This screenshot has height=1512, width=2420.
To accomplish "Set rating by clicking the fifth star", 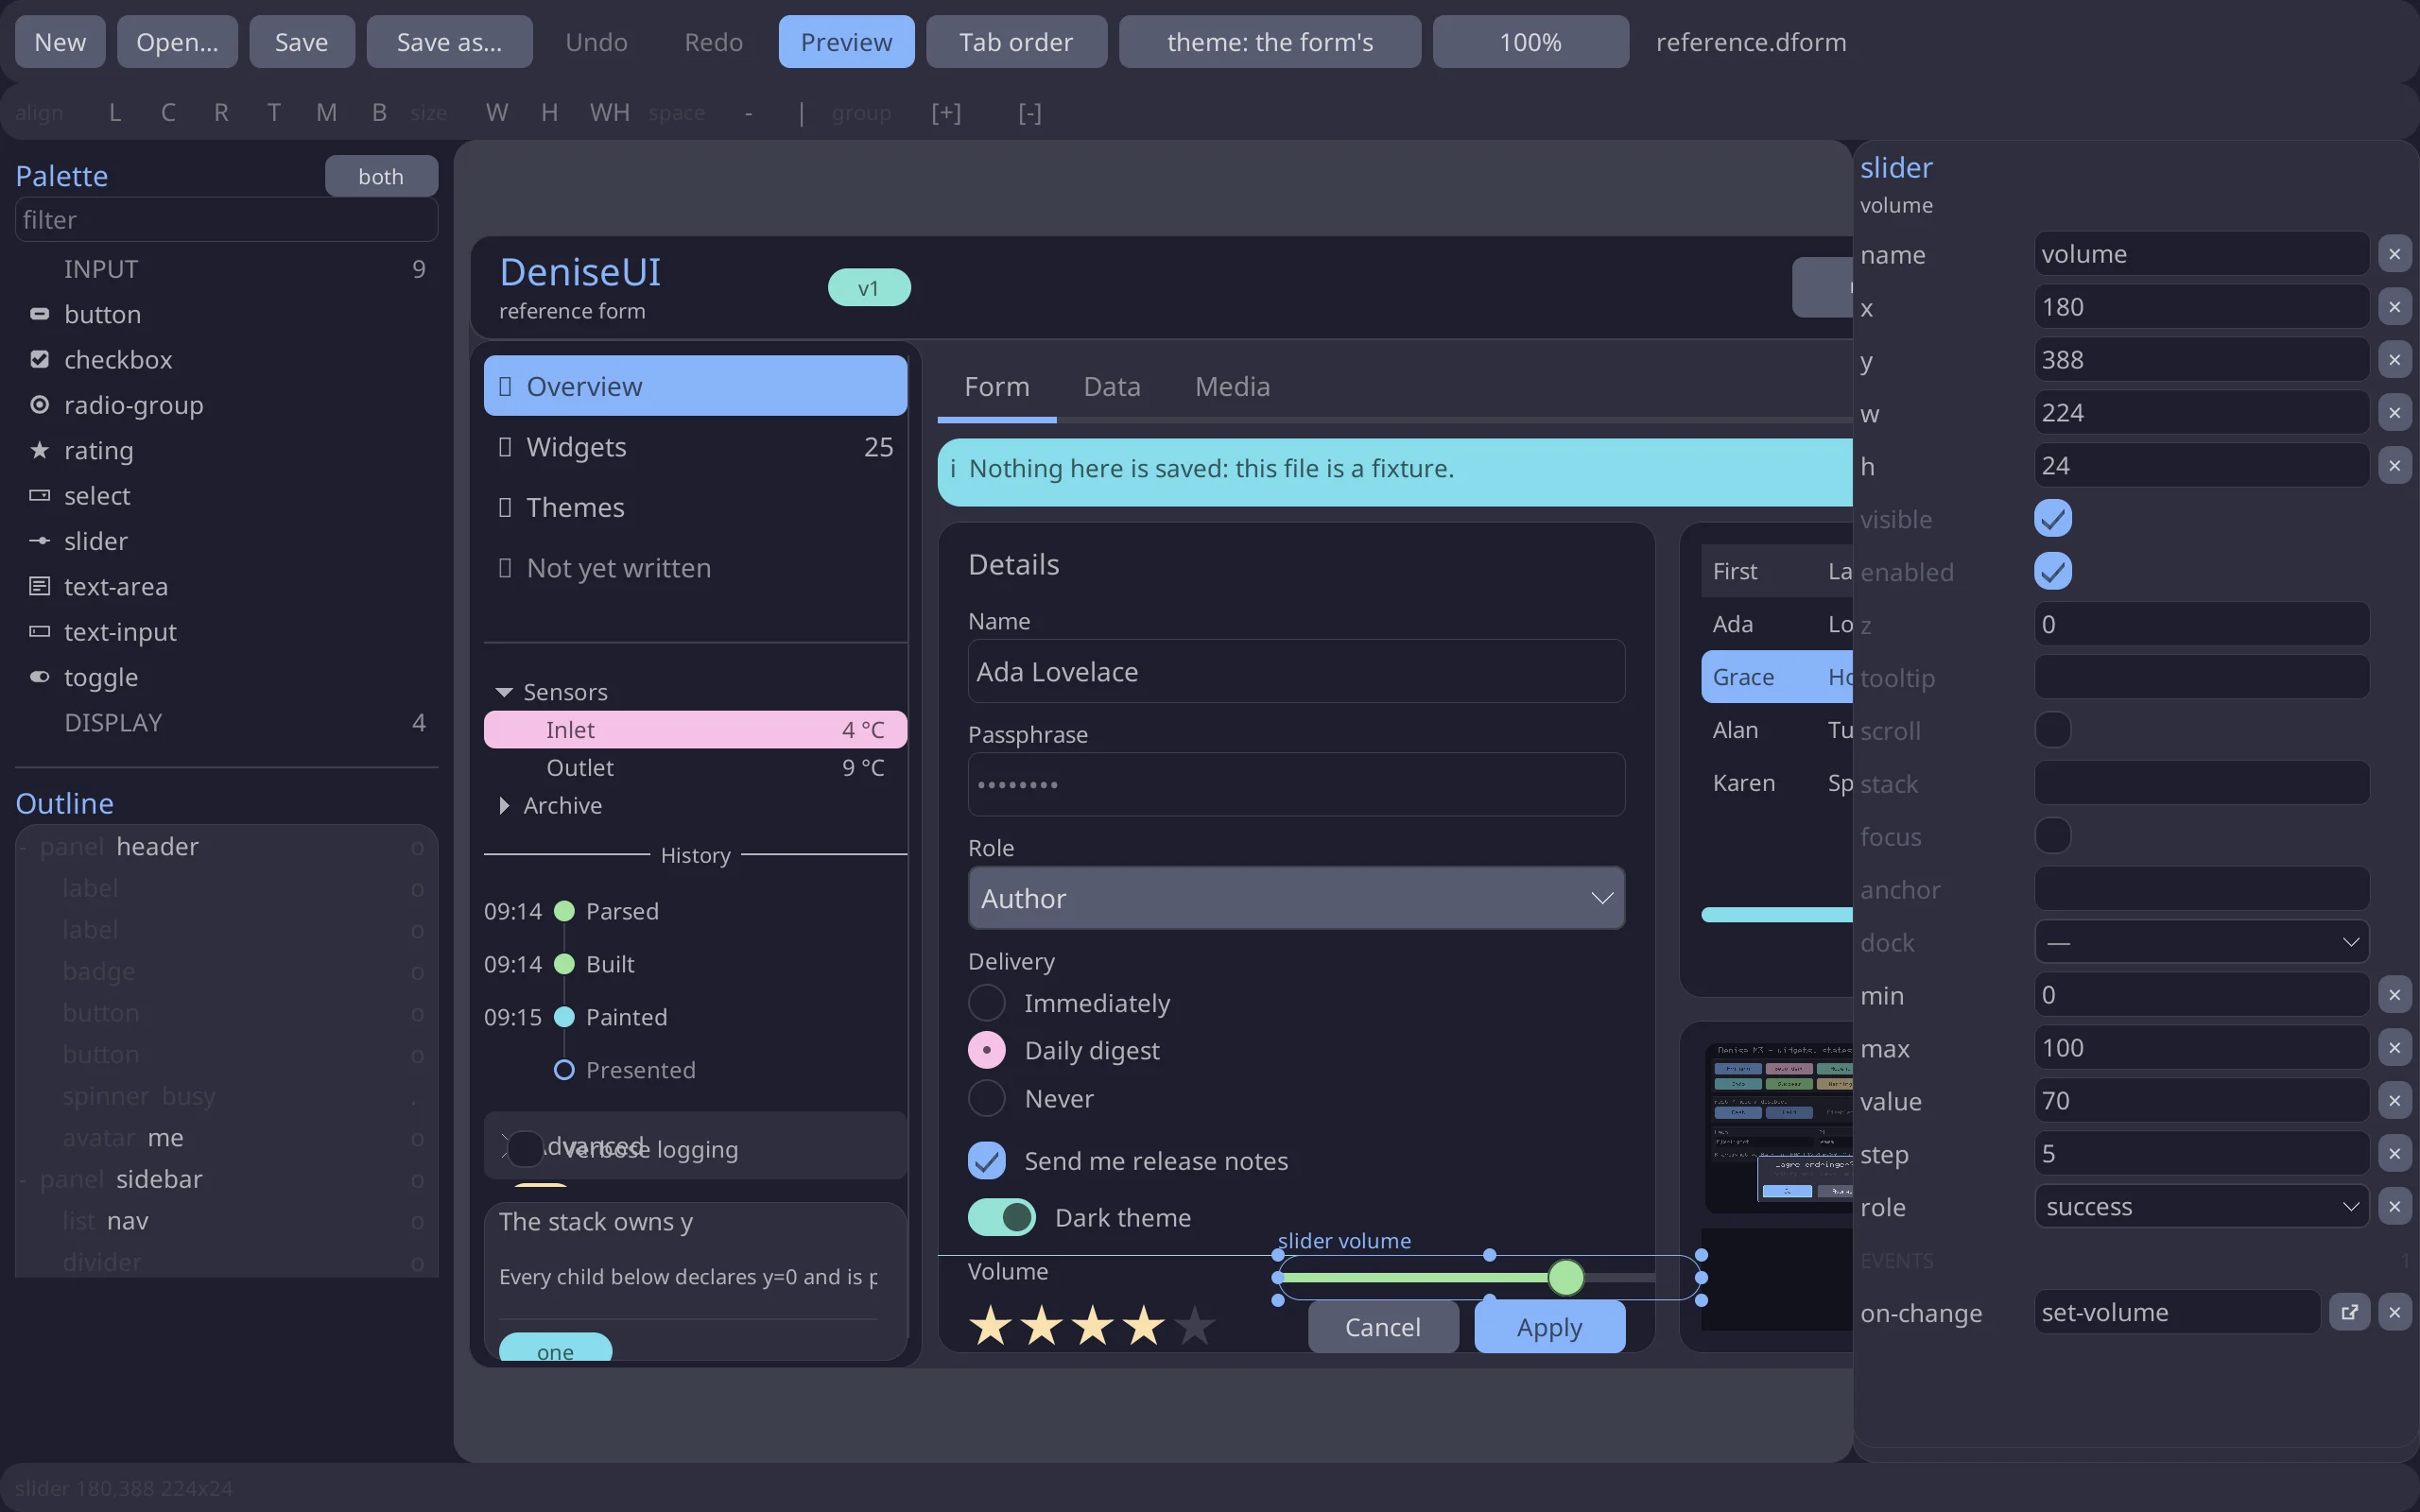I will tap(1195, 1326).
